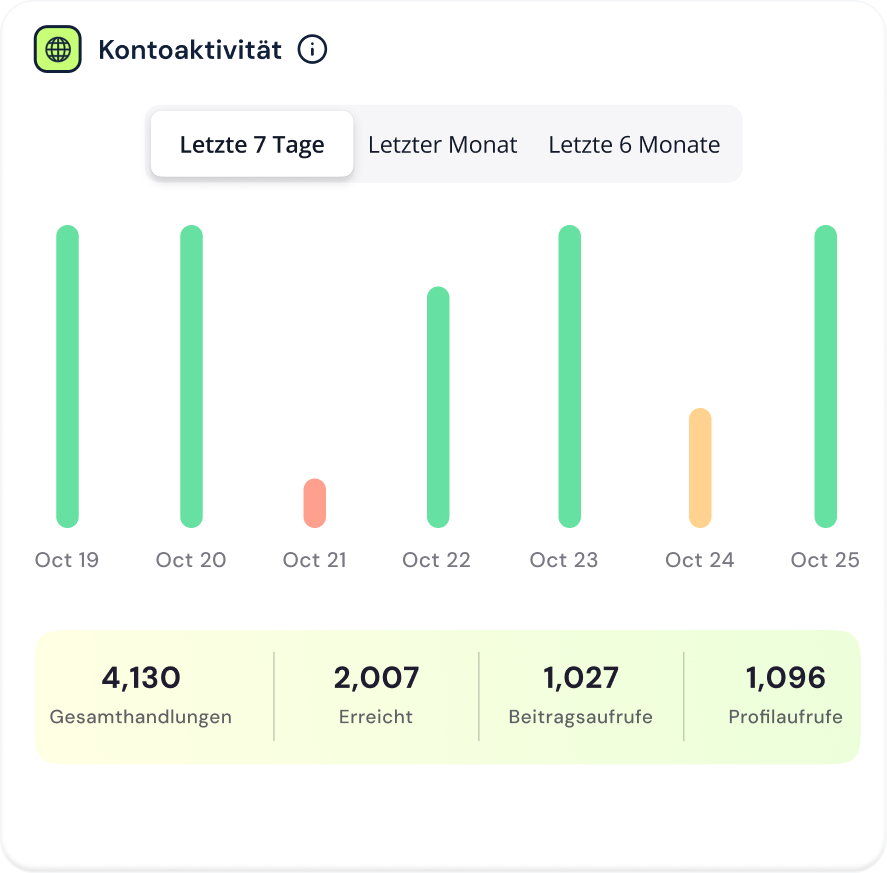Switch to the Letzter Monat tab

tap(442, 145)
